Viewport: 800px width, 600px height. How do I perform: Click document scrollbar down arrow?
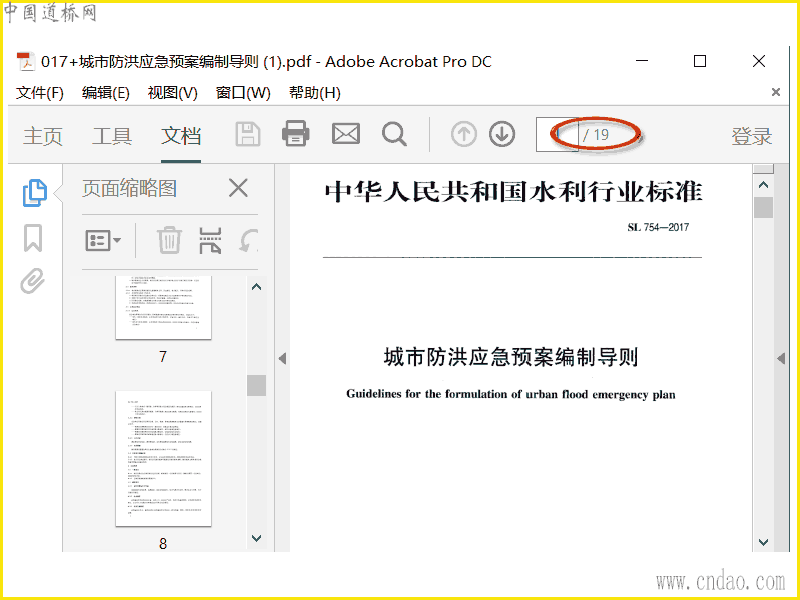[763, 542]
